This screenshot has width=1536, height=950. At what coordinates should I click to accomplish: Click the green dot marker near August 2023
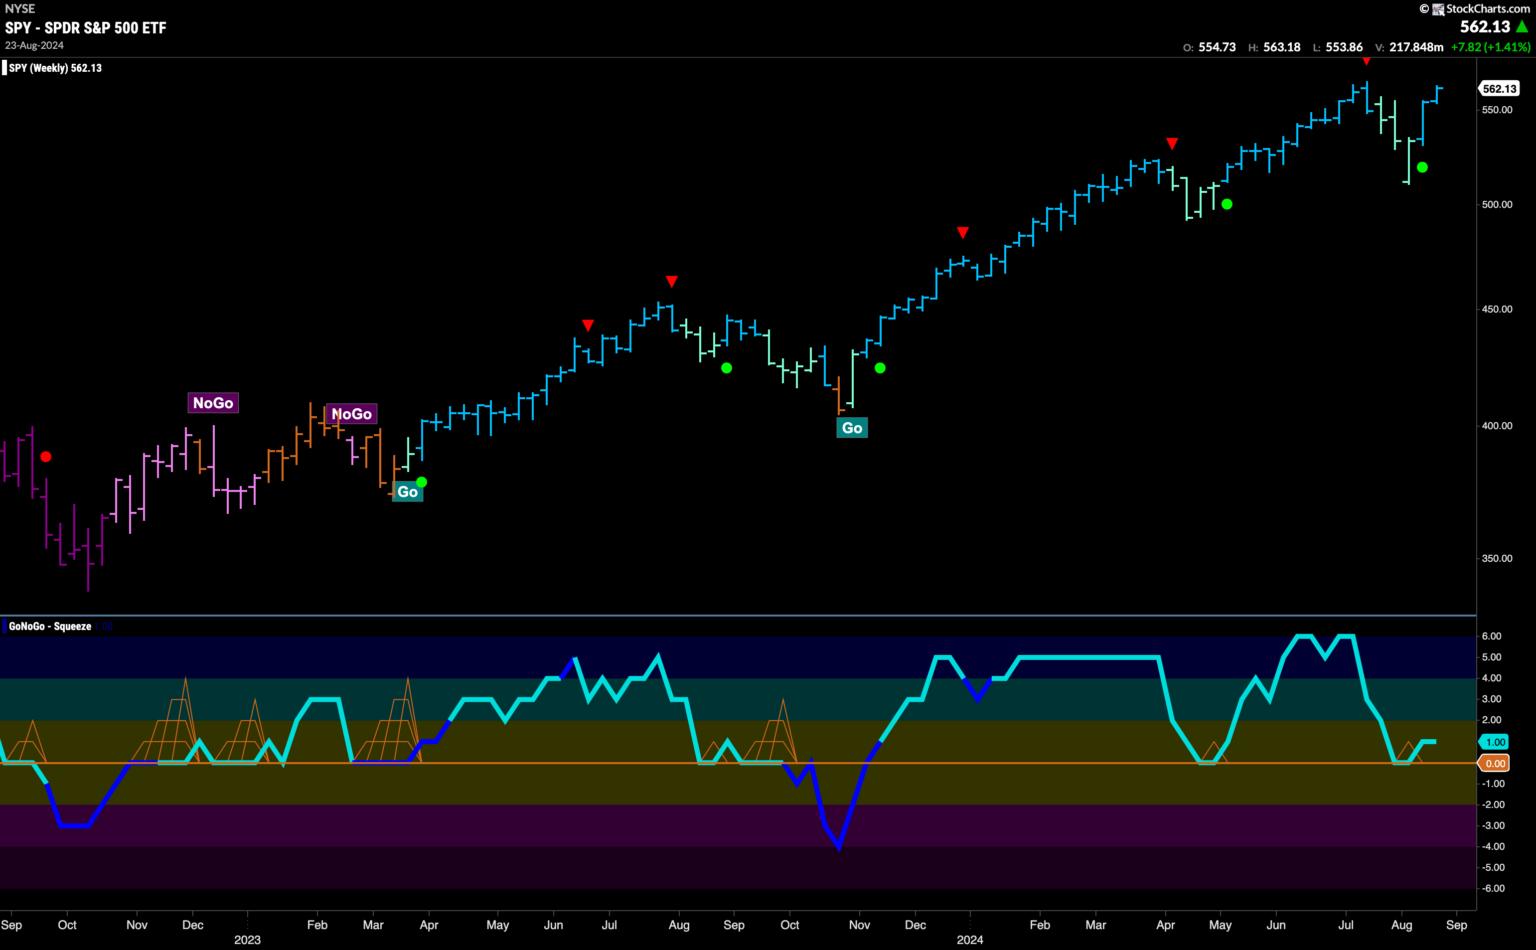(x=726, y=368)
